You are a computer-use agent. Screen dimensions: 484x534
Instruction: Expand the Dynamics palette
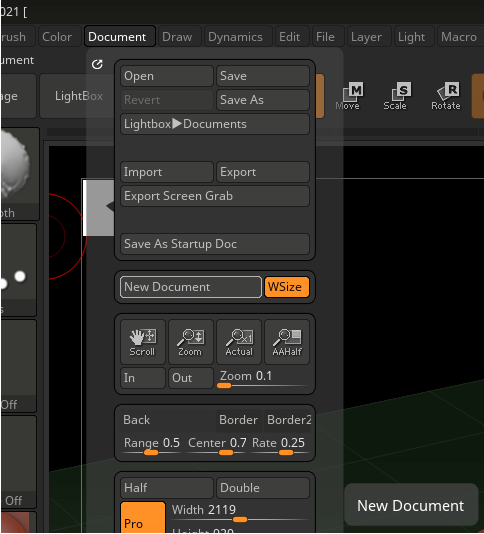pyautogui.click(x=235, y=36)
